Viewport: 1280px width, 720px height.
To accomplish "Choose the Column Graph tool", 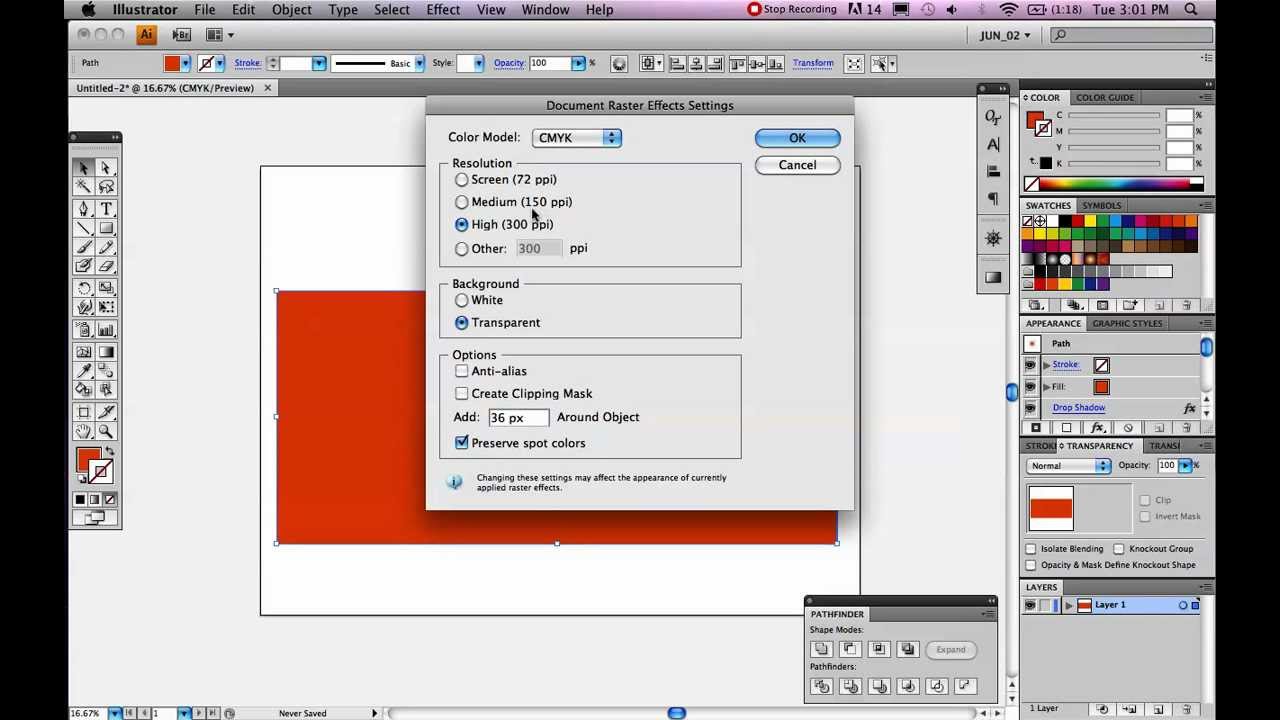I will (106, 330).
